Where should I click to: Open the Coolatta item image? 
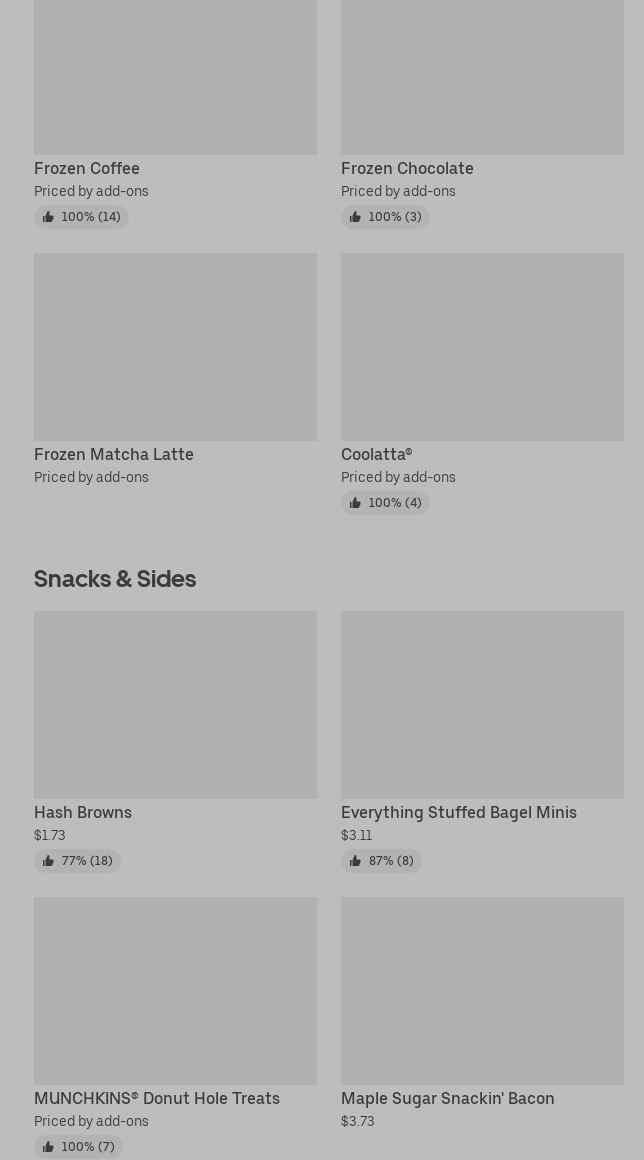[482, 346]
